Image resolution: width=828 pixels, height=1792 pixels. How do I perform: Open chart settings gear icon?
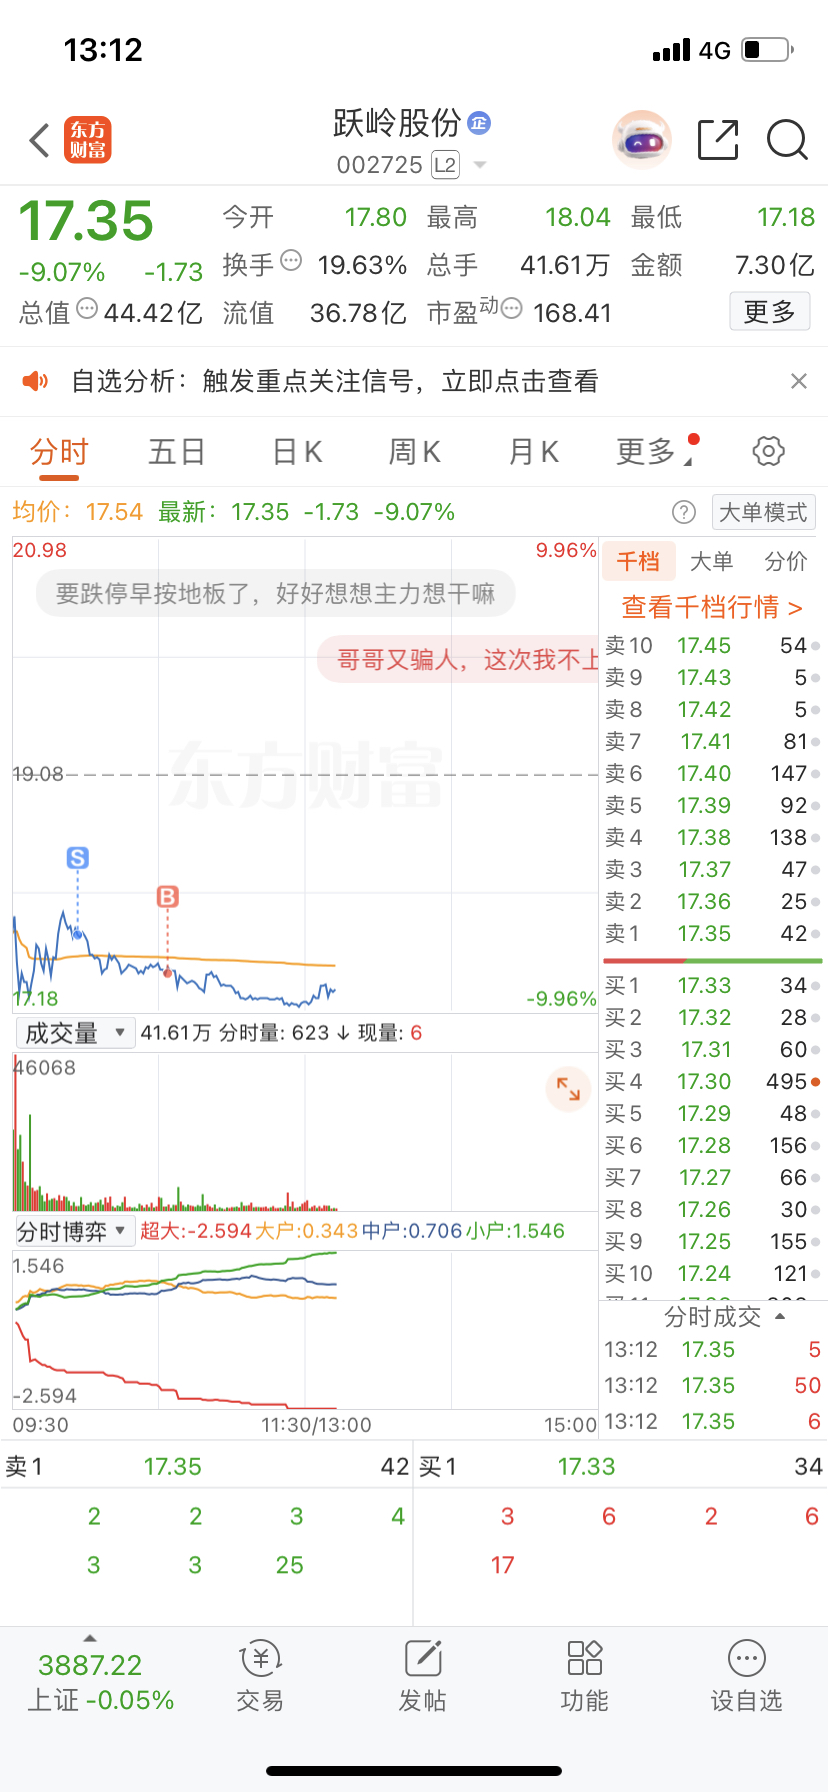[x=768, y=451]
